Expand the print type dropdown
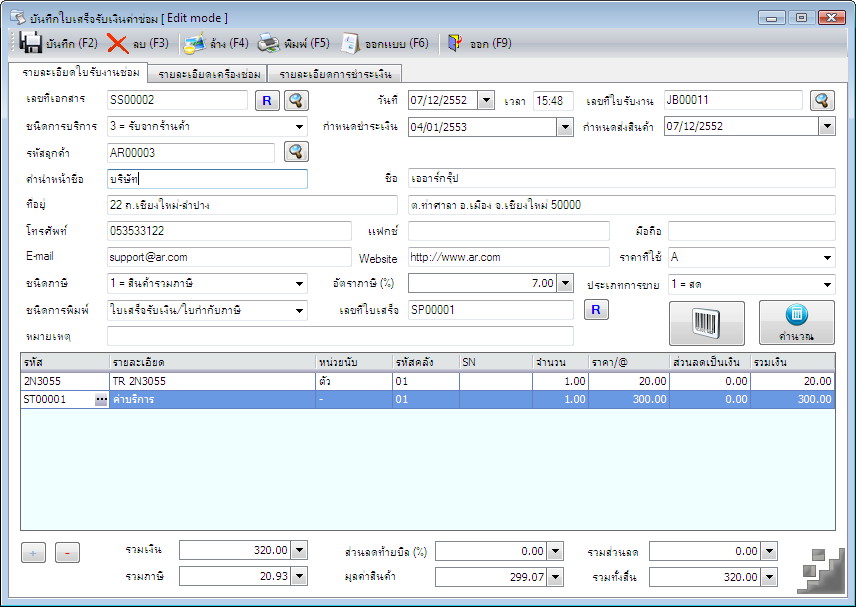856x607 pixels. 299,310
